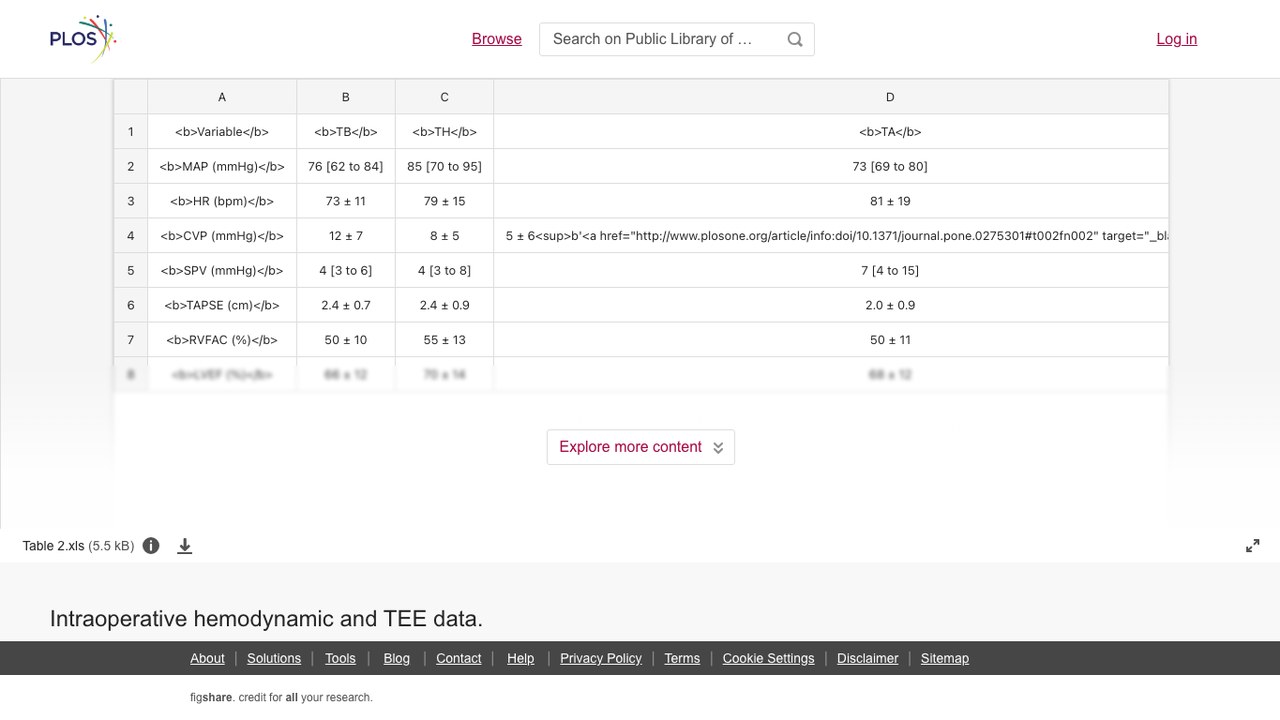Open the Contact footer link
Screen dimensions: 1280x720
[x=459, y=658]
